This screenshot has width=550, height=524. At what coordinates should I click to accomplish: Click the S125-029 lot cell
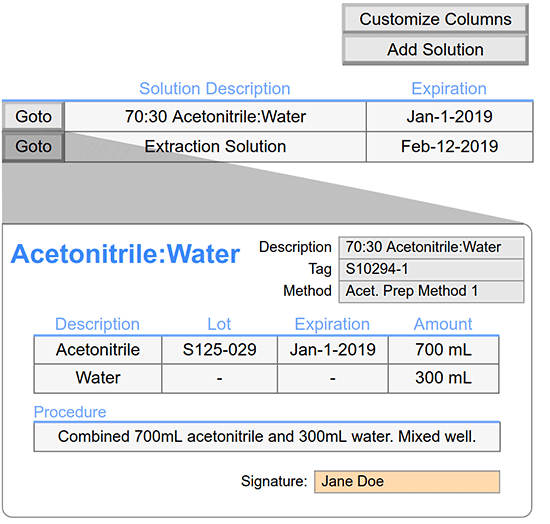[x=220, y=350]
